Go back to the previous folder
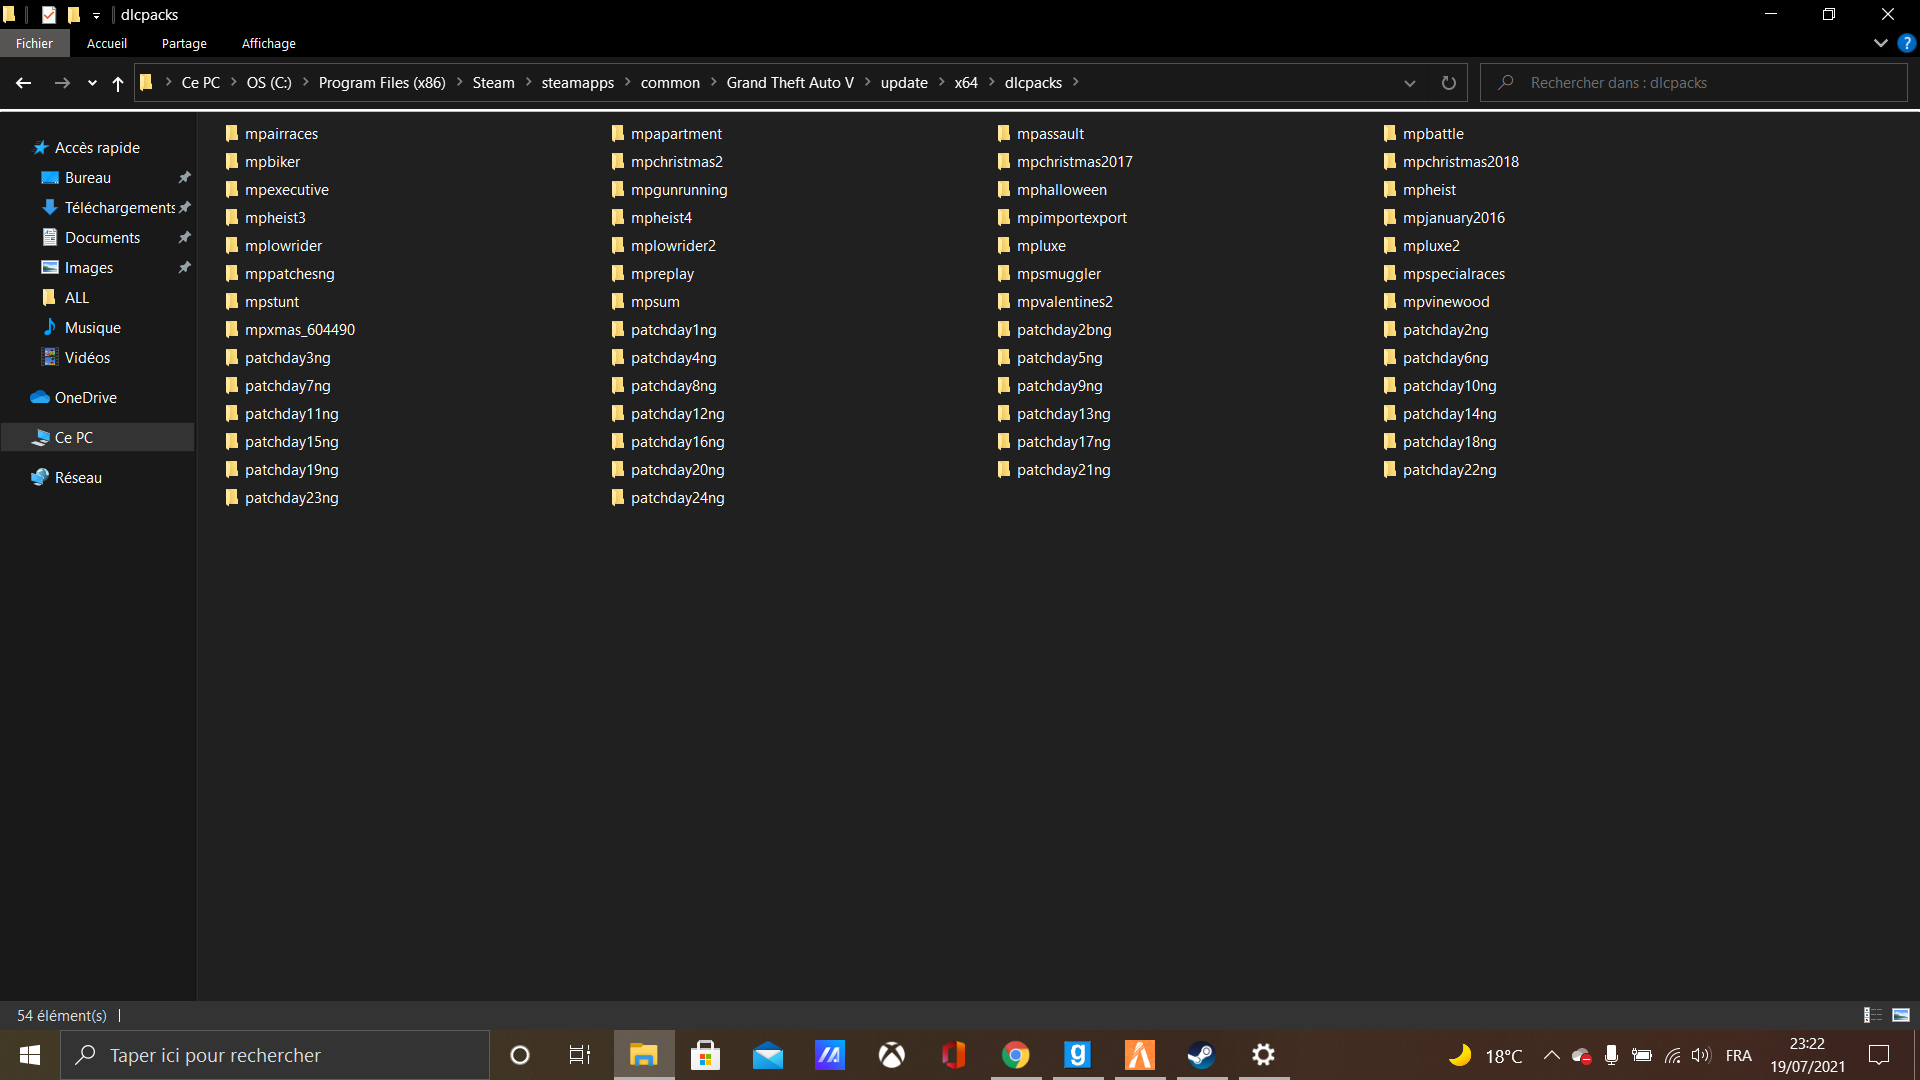The width and height of the screenshot is (1920, 1080). point(24,83)
